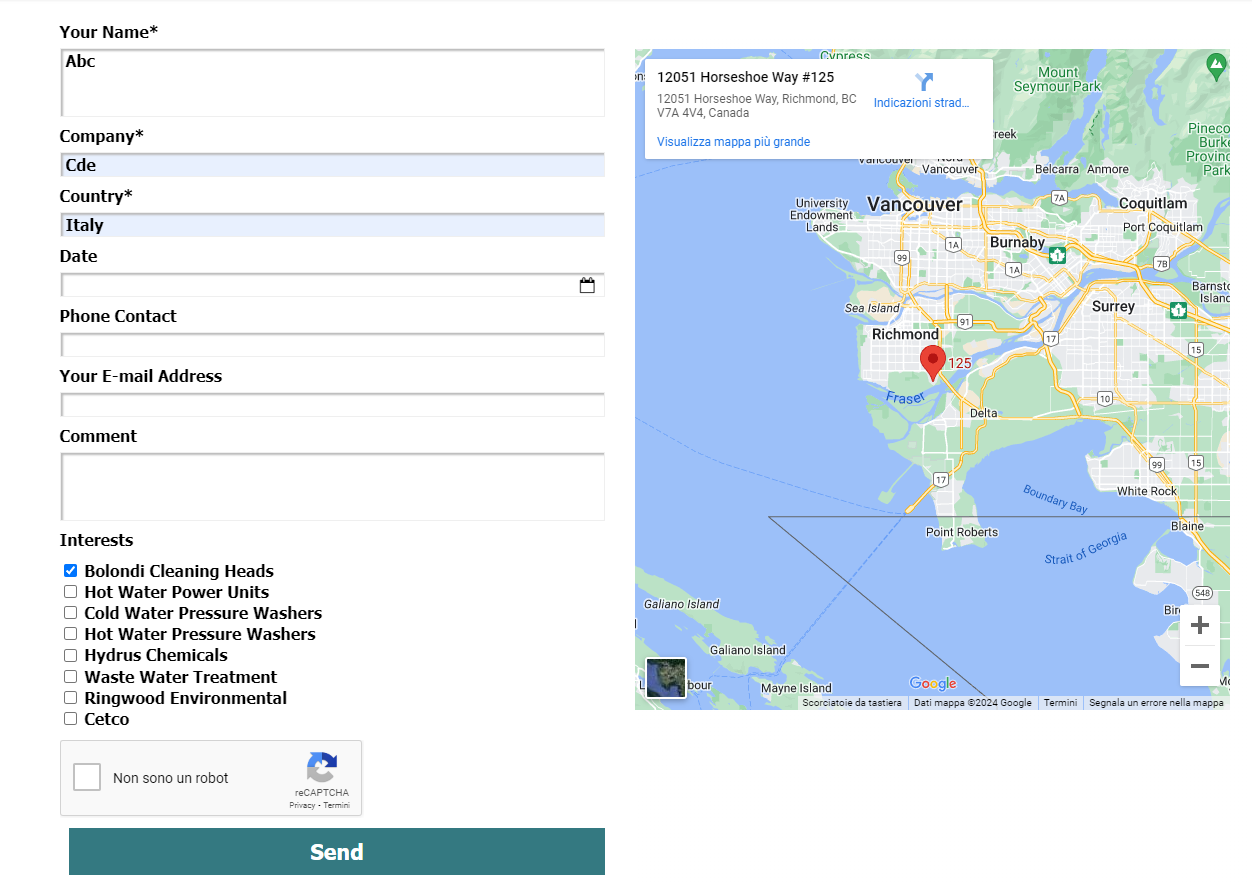1252x884 pixels.
Task: Click White Rock label on map
Action: pos(1147,491)
